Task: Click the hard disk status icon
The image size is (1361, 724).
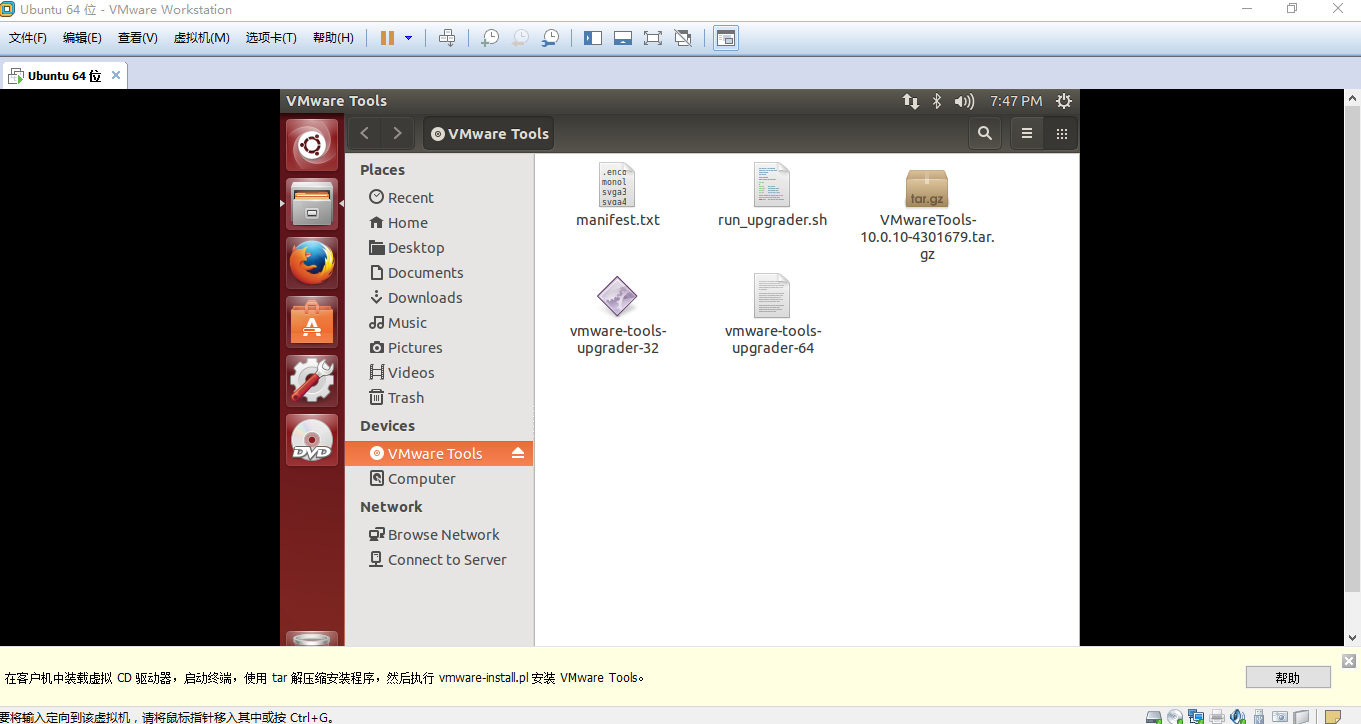Action: click(1153, 716)
